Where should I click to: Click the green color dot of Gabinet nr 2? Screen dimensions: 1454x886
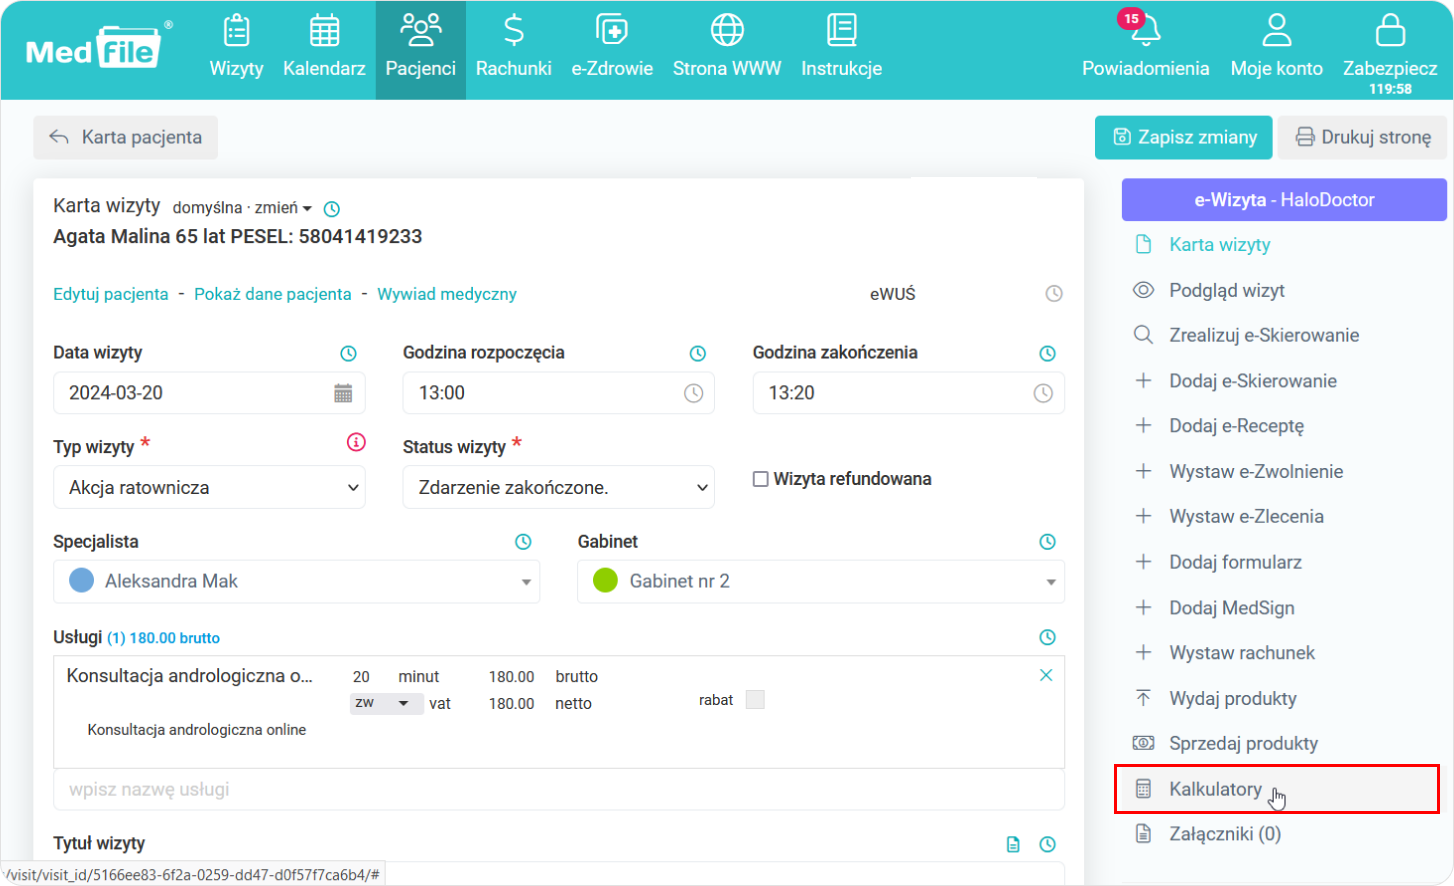click(x=605, y=580)
